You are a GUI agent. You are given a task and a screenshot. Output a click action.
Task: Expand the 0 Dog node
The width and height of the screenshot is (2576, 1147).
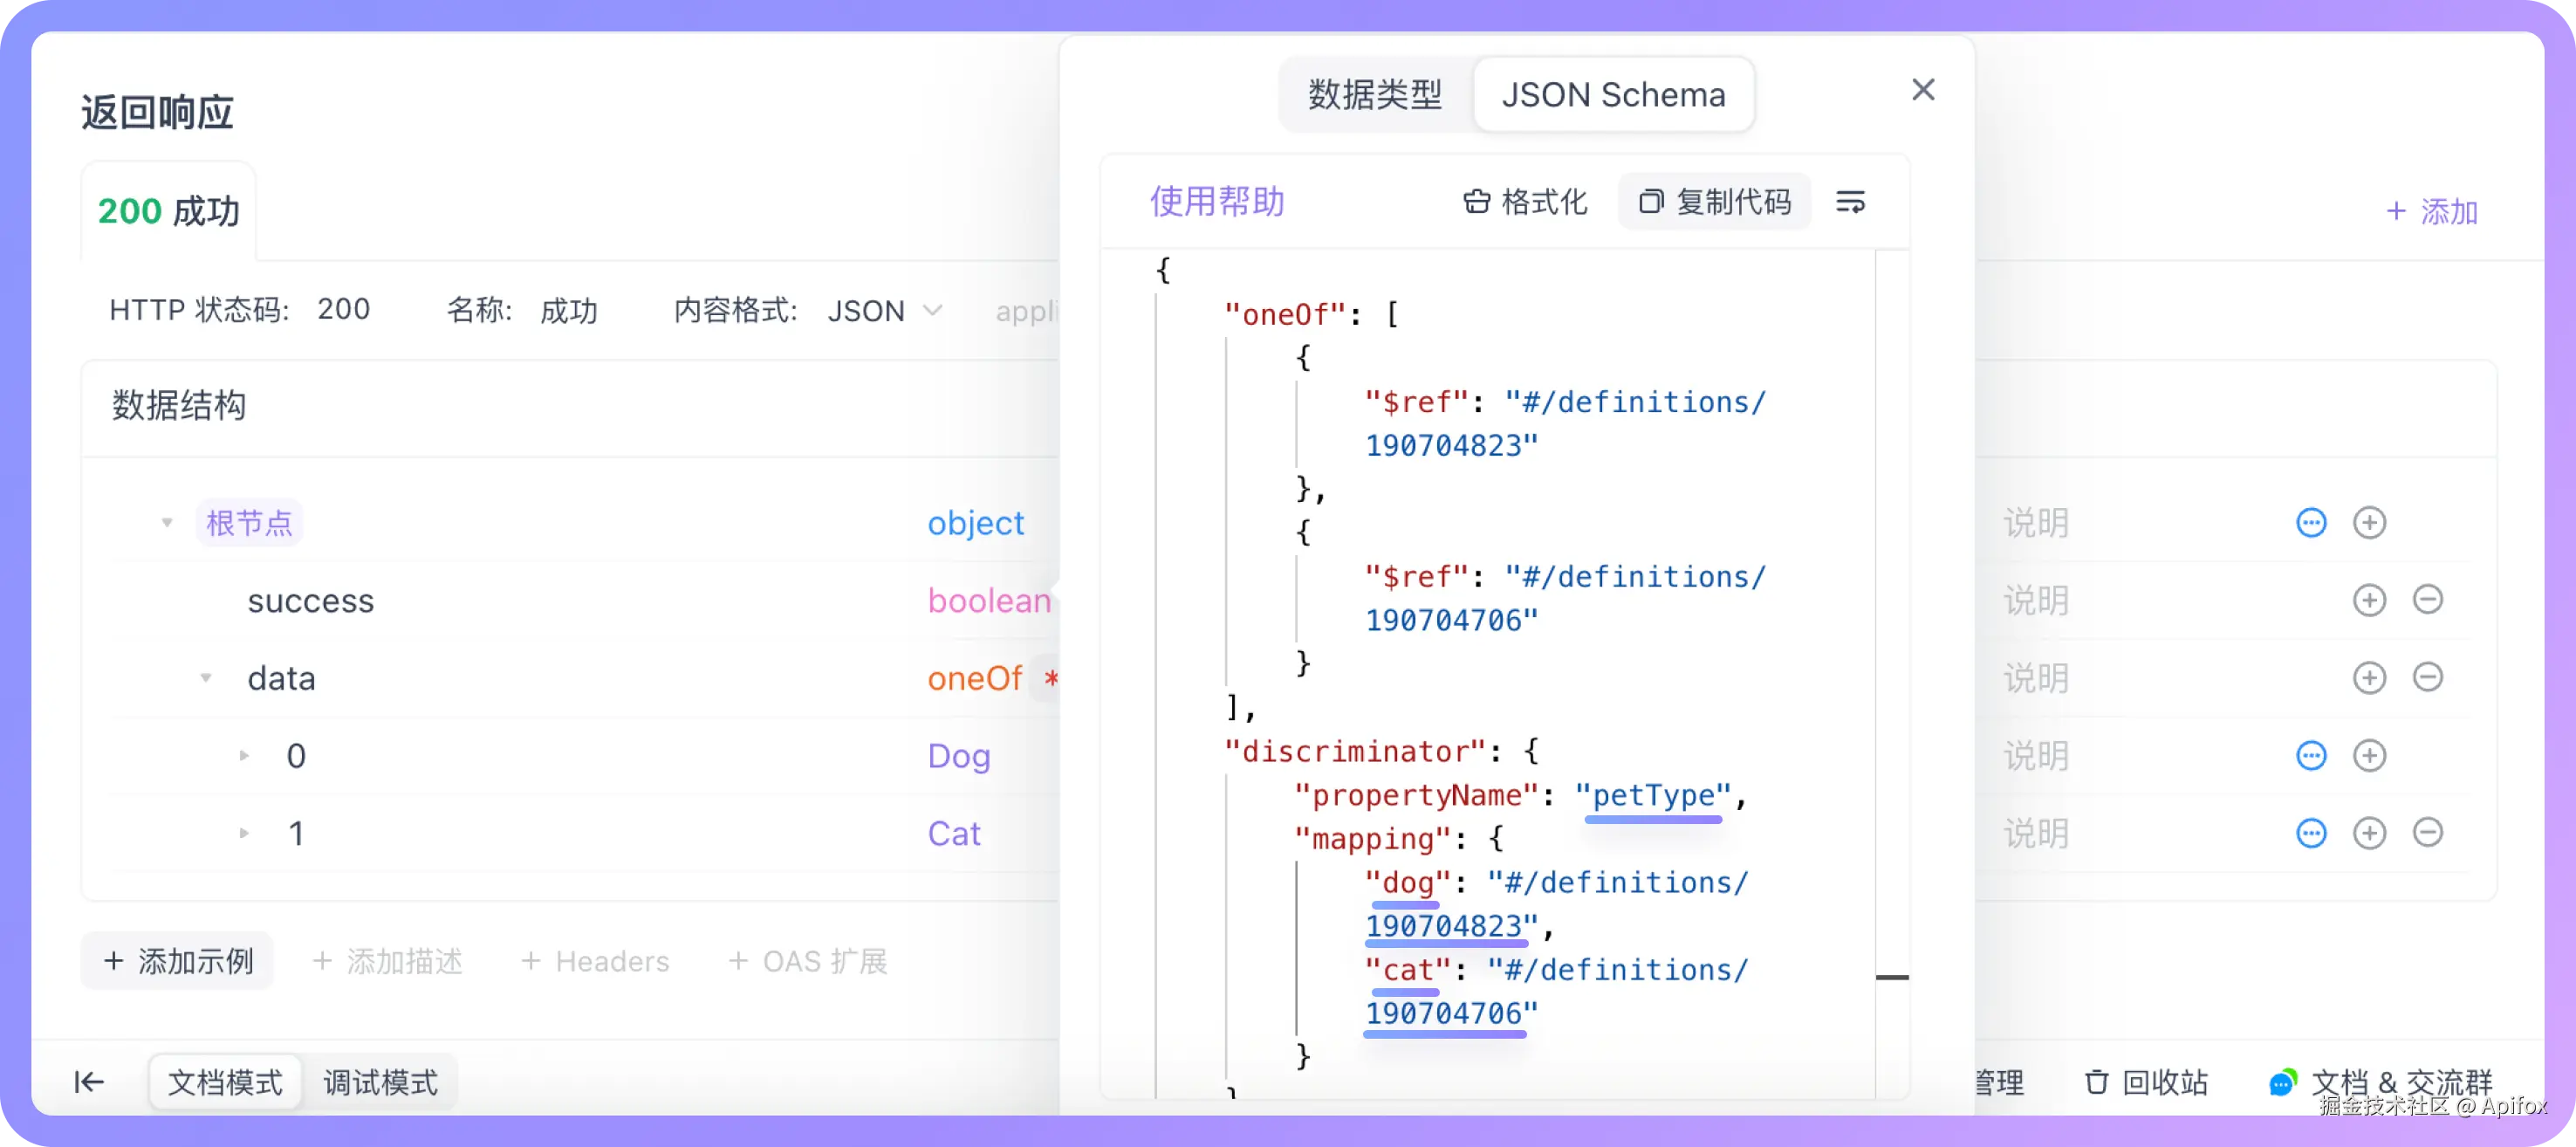[x=244, y=755]
